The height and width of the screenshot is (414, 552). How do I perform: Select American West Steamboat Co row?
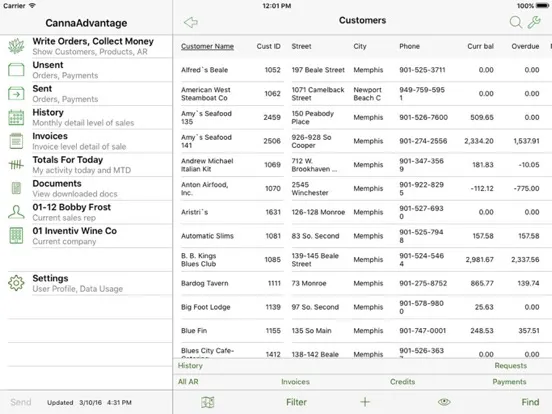coord(363,94)
